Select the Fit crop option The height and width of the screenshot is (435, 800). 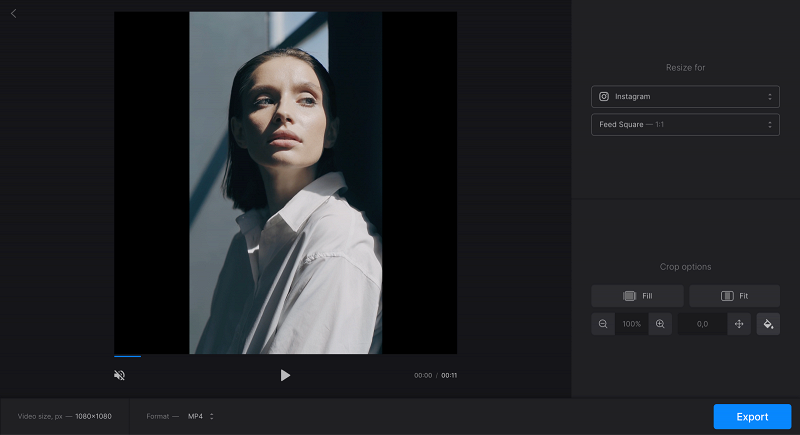coord(734,296)
